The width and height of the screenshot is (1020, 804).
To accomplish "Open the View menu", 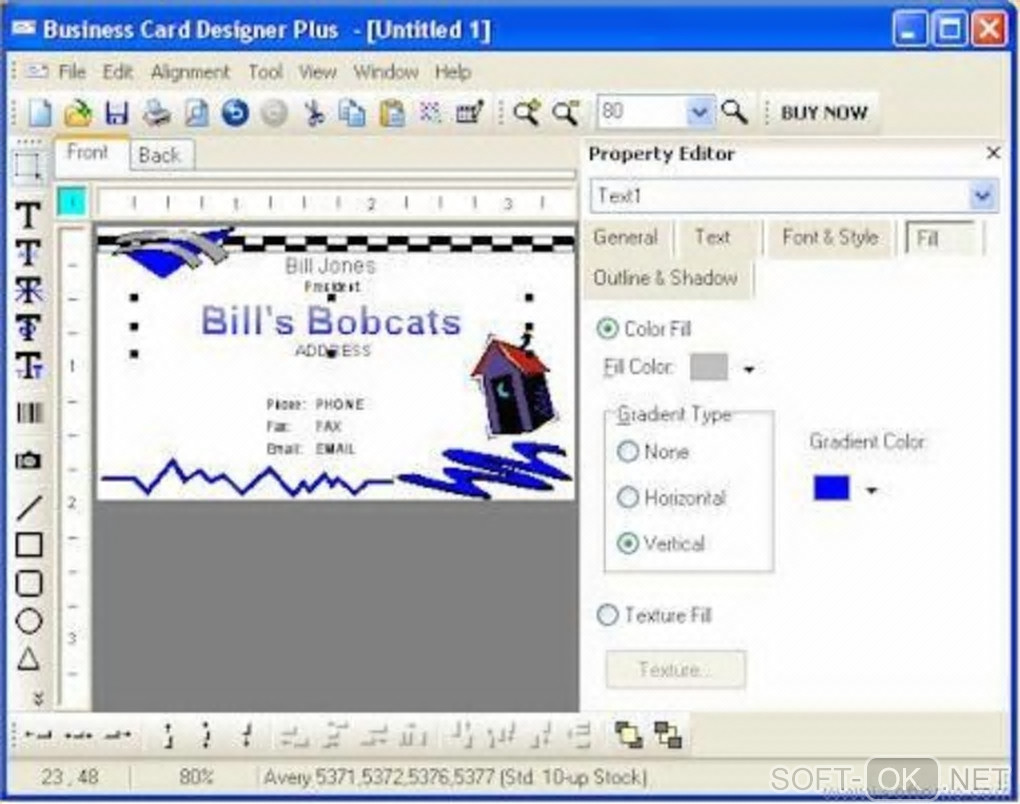I will click(x=317, y=72).
